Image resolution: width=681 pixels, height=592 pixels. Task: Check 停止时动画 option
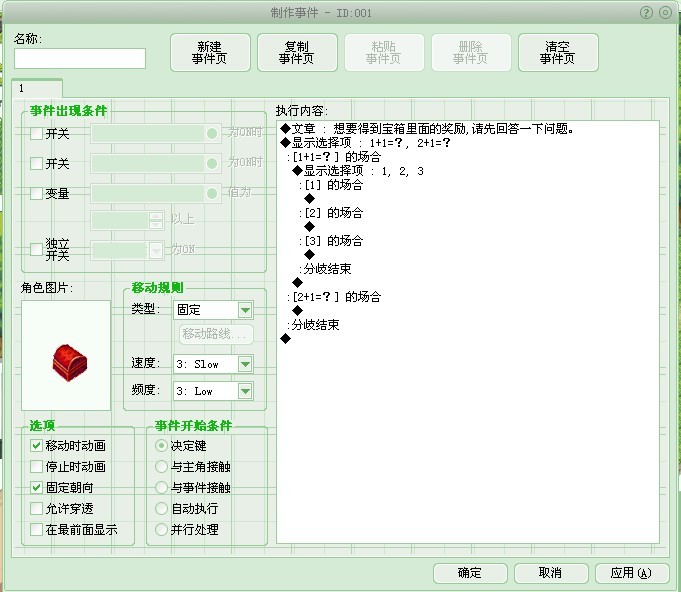tap(36, 466)
